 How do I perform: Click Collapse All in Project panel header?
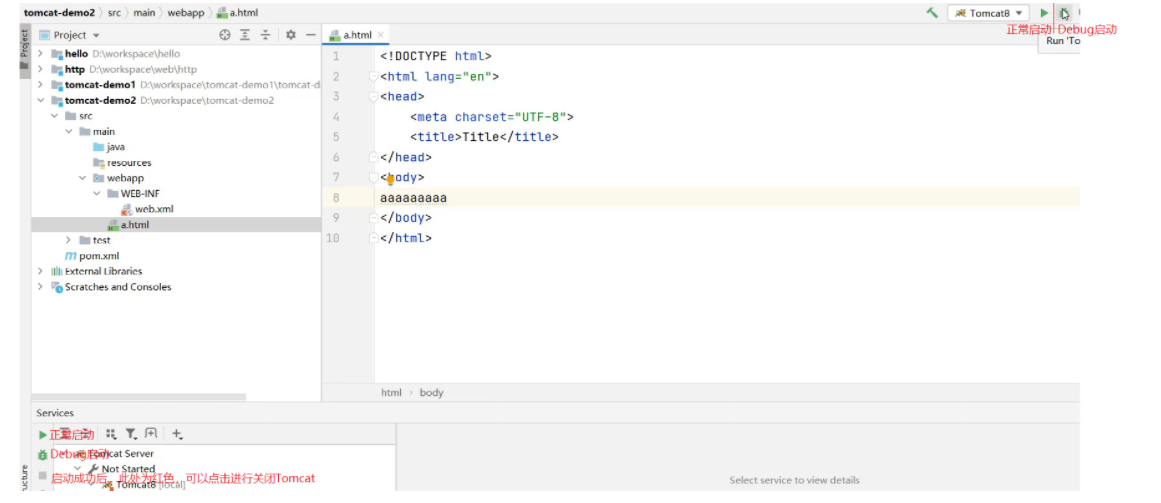pos(265,35)
